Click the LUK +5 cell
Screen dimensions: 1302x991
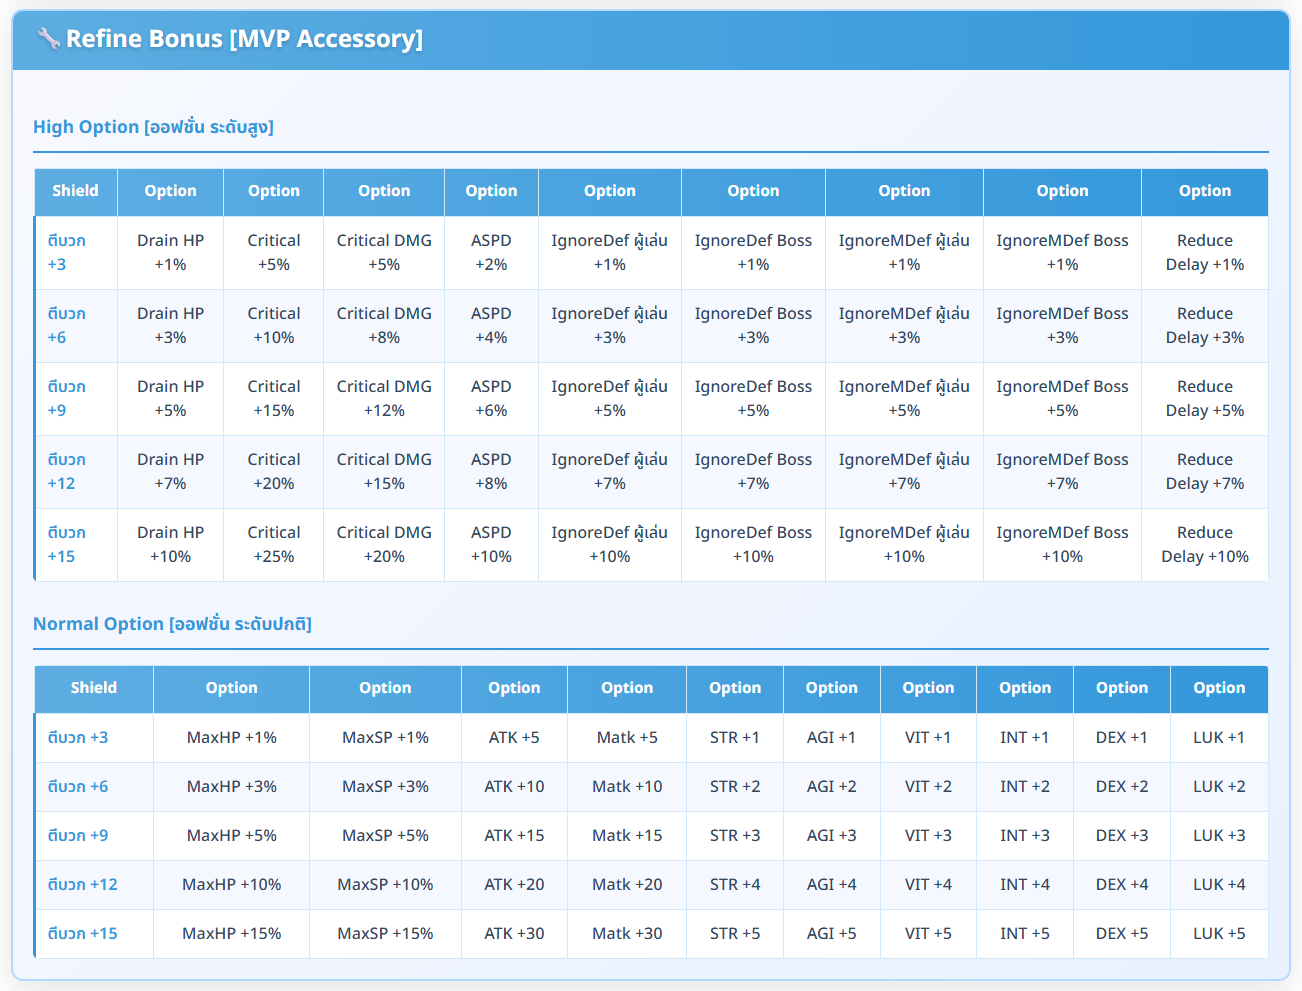pyautogui.click(x=1219, y=933)
